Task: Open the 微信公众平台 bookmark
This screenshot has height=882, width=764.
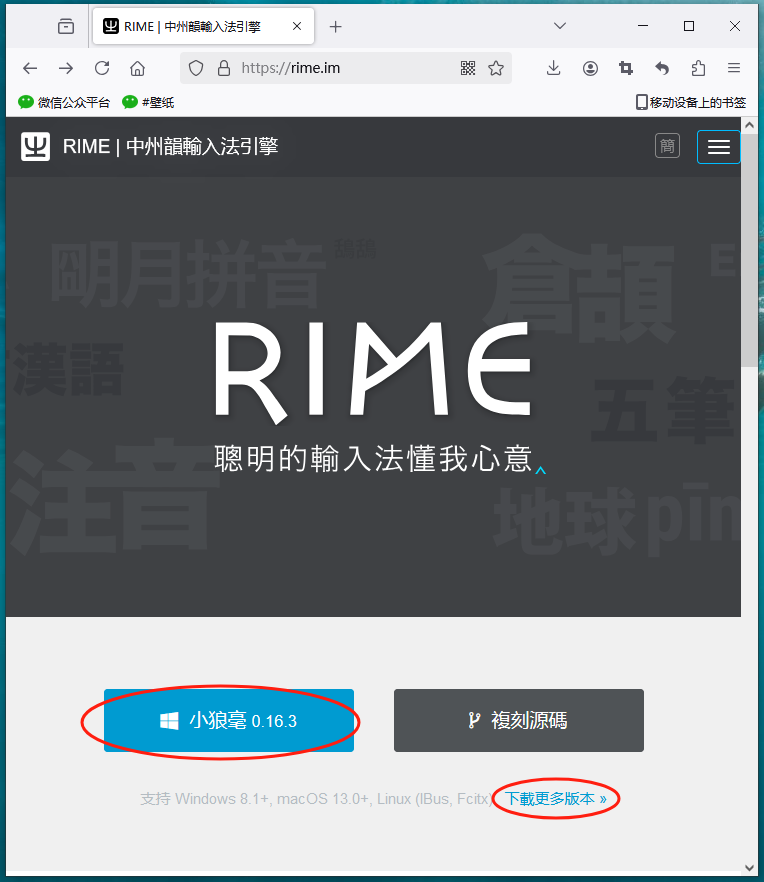Action: [64, 102]
